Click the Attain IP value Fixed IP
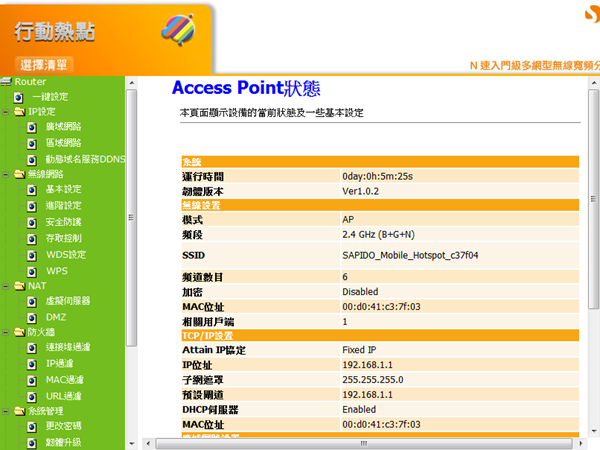The height and width of the screenshot is (450, 600). [359, 350]
